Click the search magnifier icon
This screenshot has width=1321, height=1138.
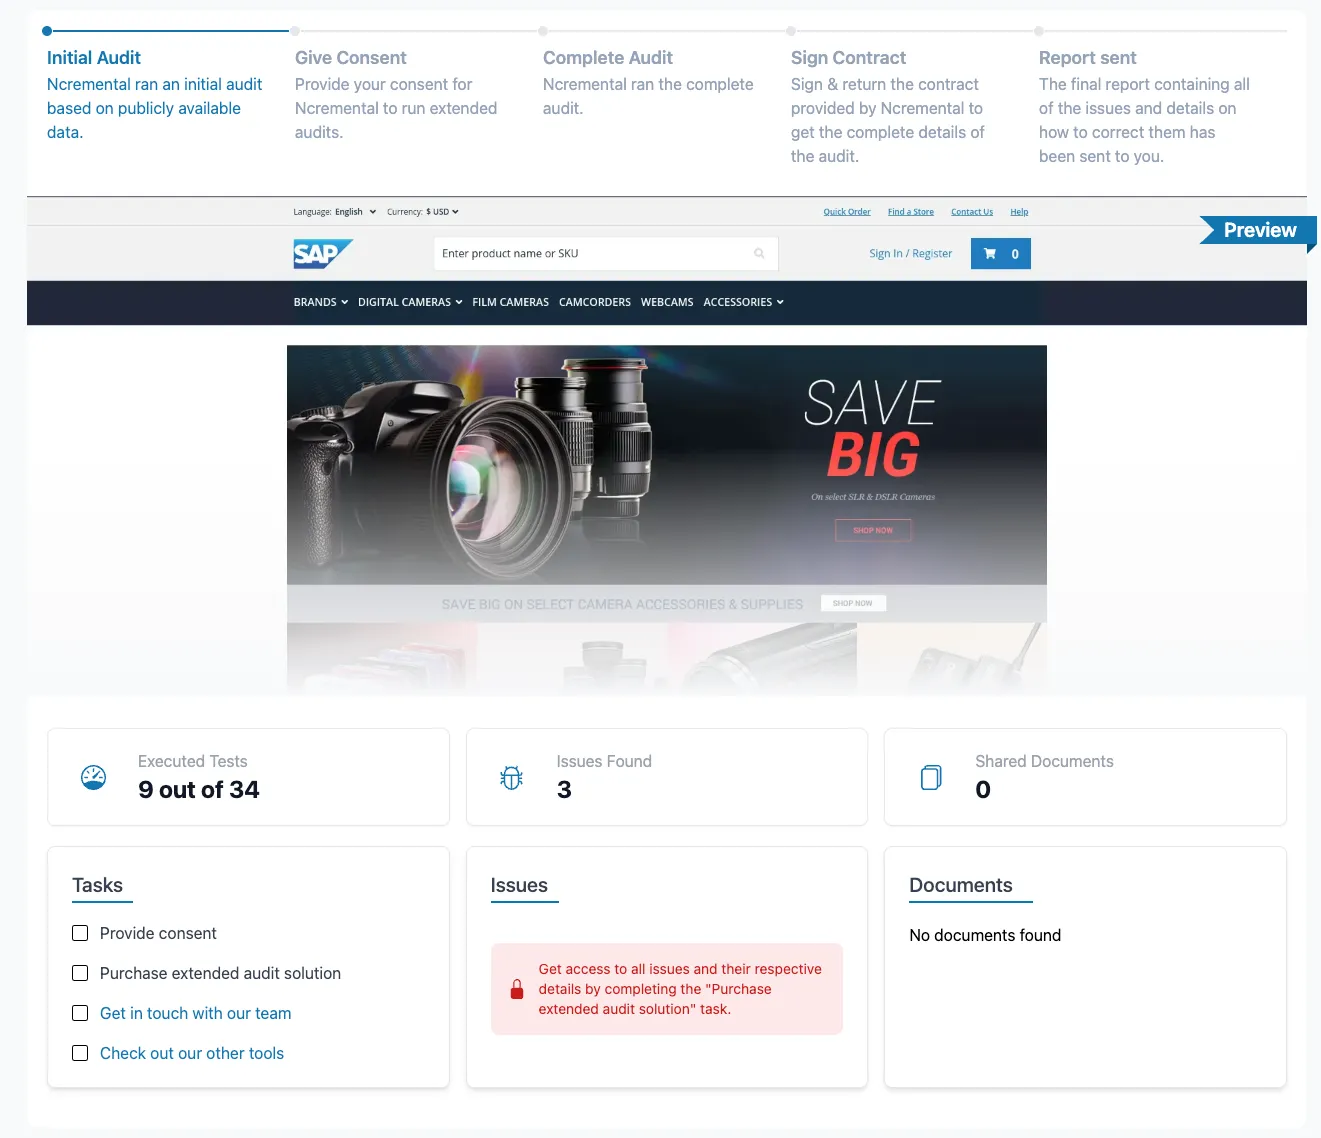click(759, 254)
